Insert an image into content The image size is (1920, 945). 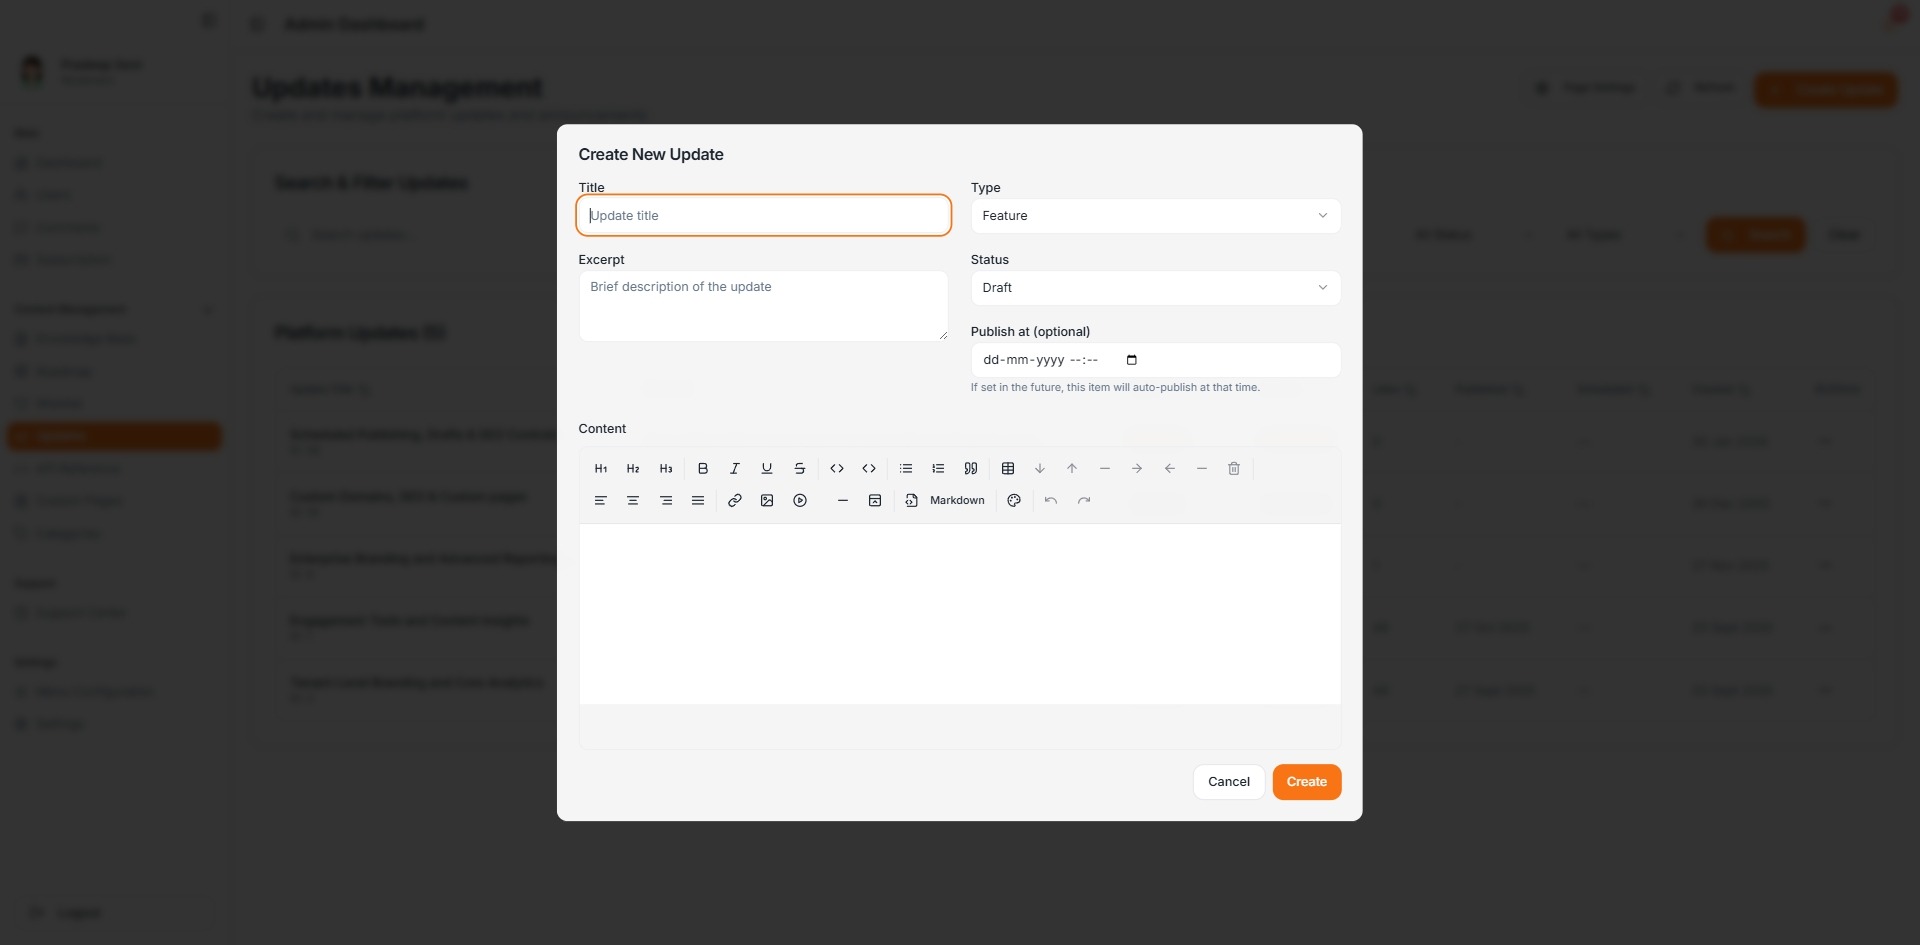point(767,501)
